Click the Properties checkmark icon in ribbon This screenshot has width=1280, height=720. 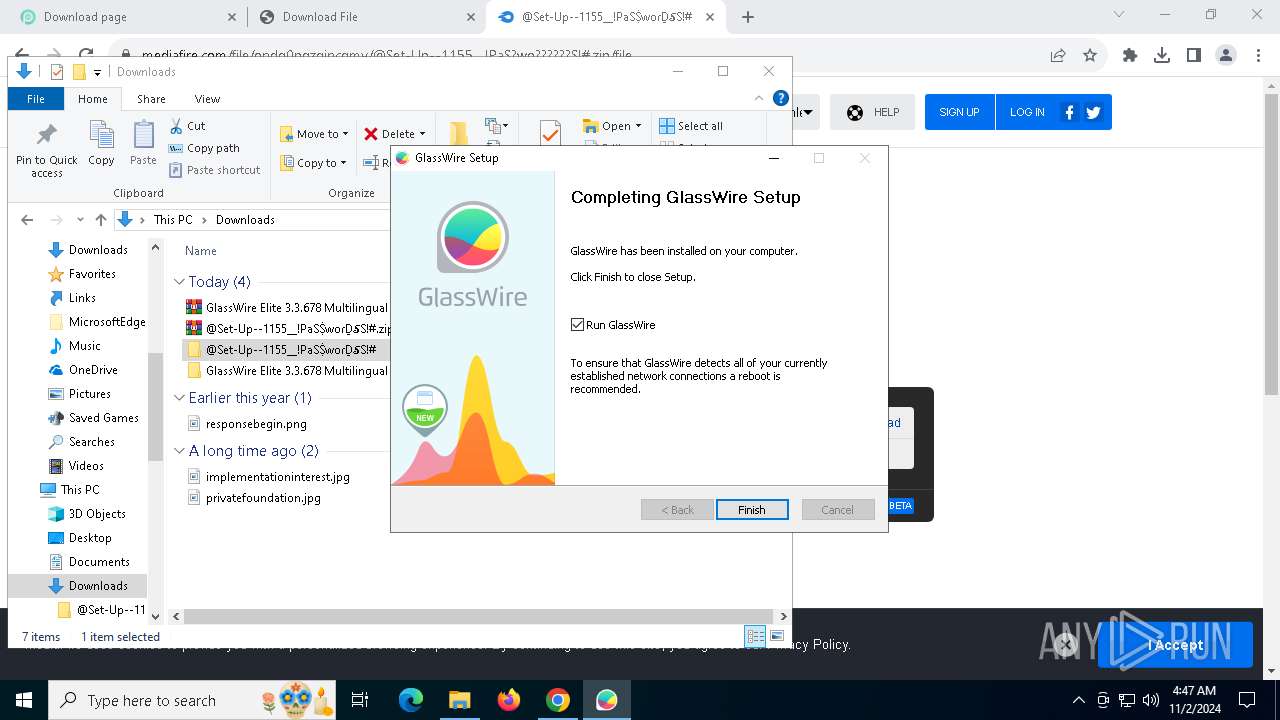tap(549, 133)
